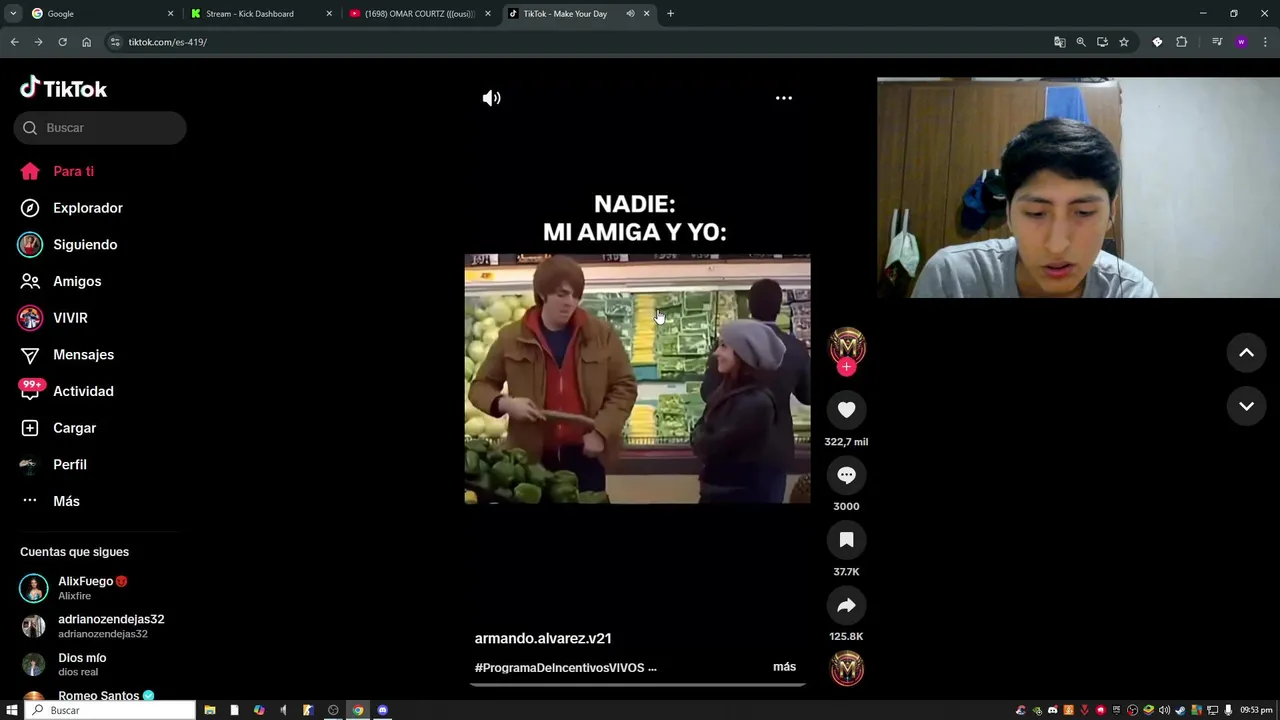Go to the browser home page
Image resolution: width=1280 pixels, height=720 pixels.
[x=86, y=42]
